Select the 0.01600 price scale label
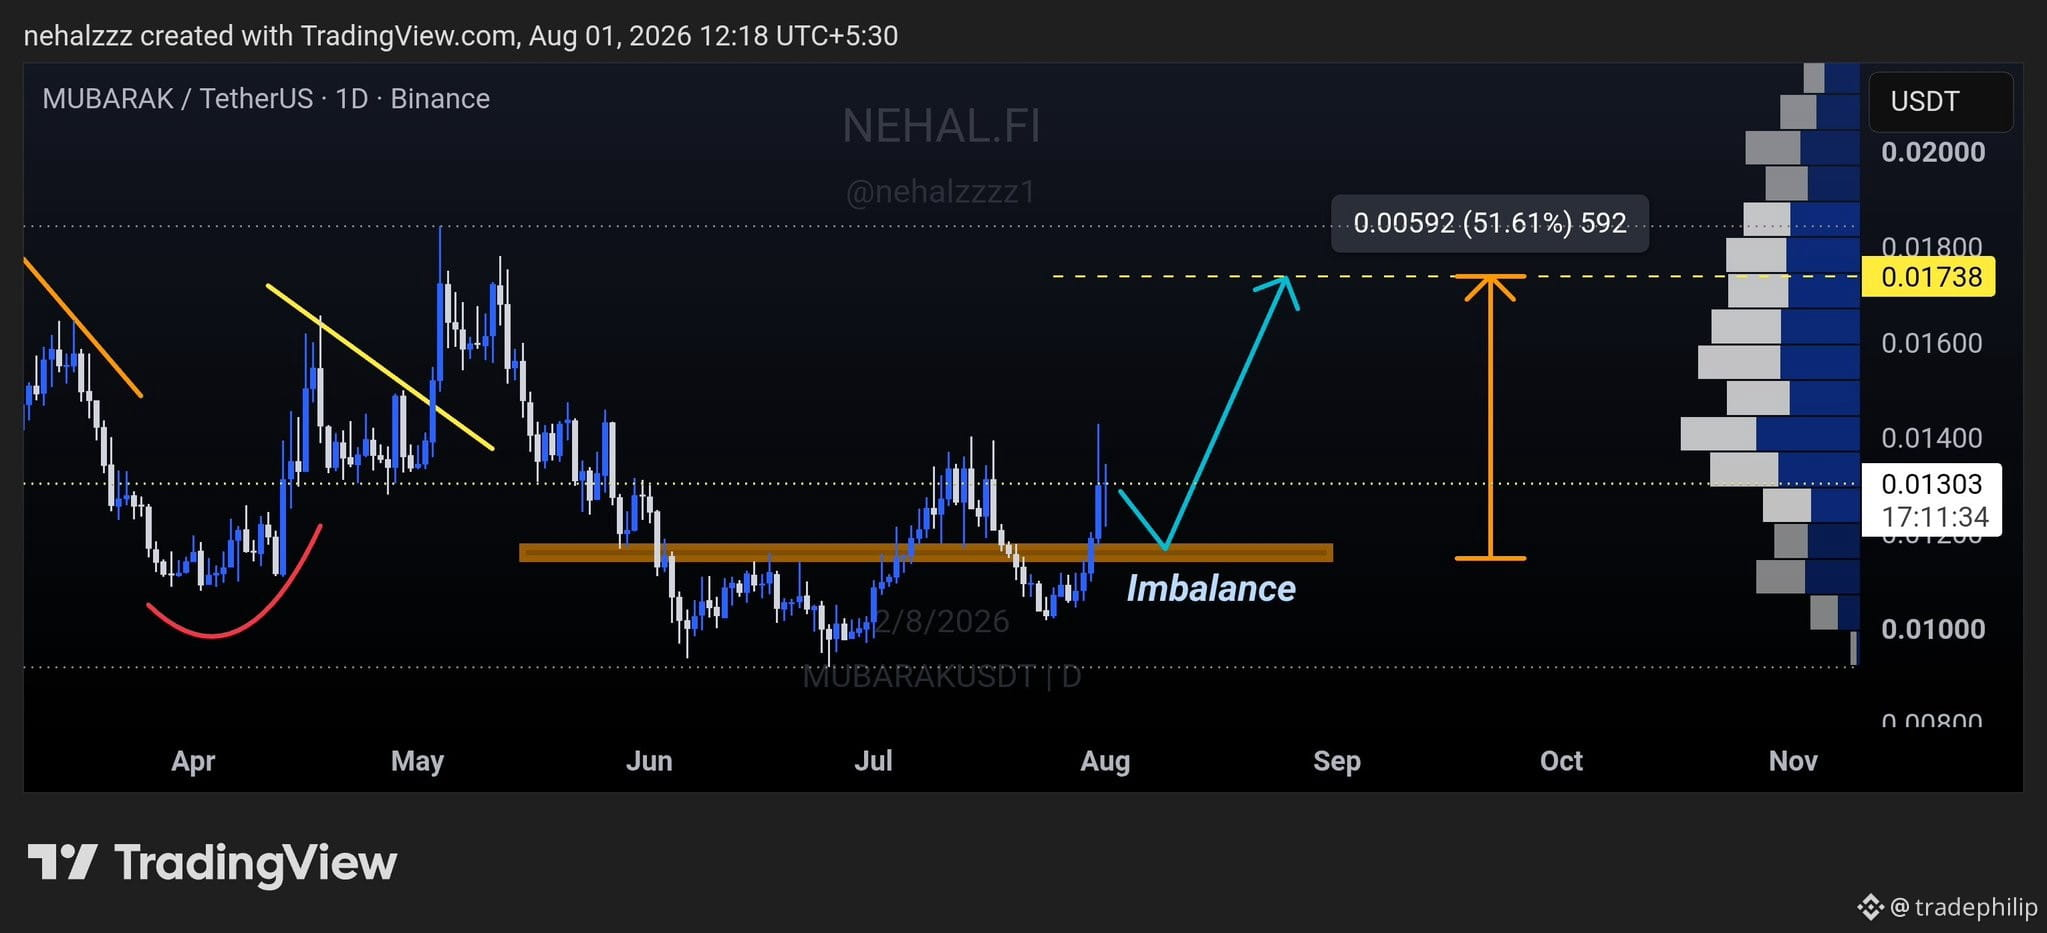 (x=1932, y=343)
